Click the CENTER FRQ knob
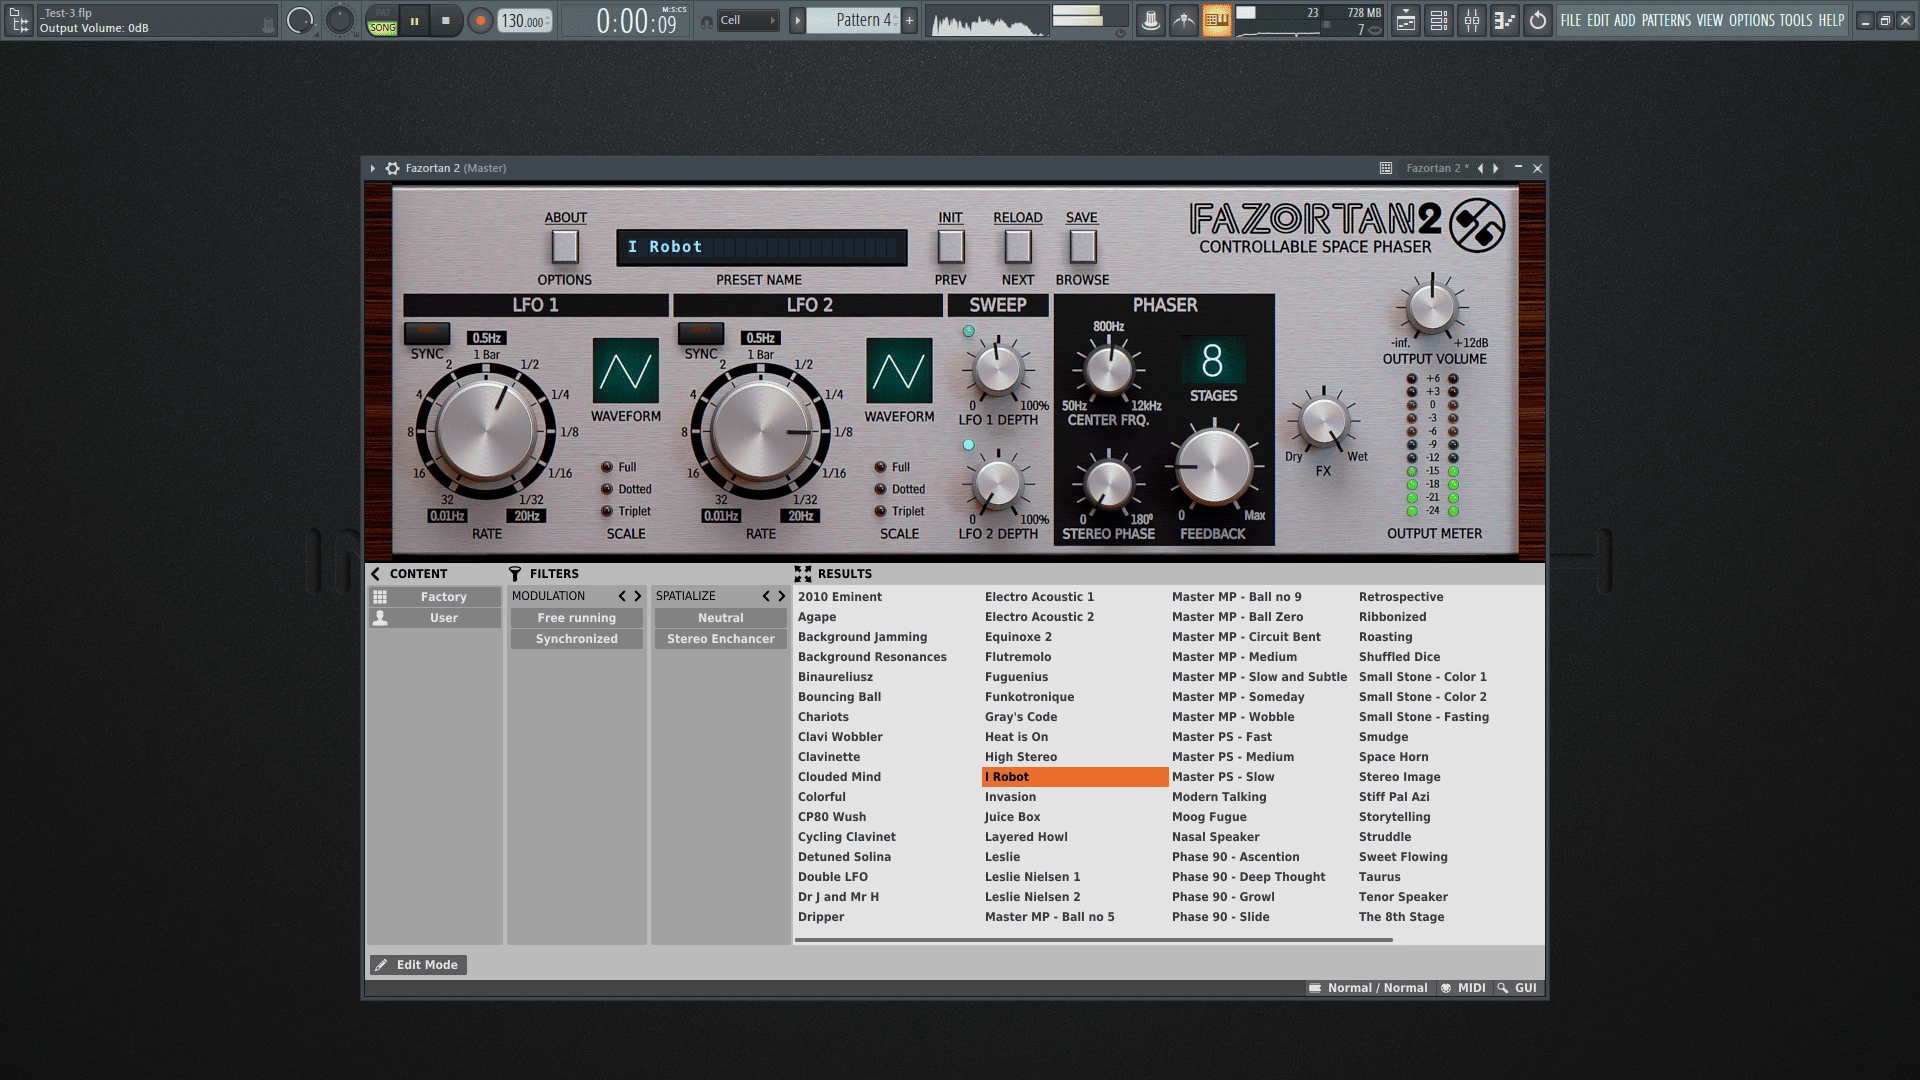 pyautogui.click(x=1108, y=370)
